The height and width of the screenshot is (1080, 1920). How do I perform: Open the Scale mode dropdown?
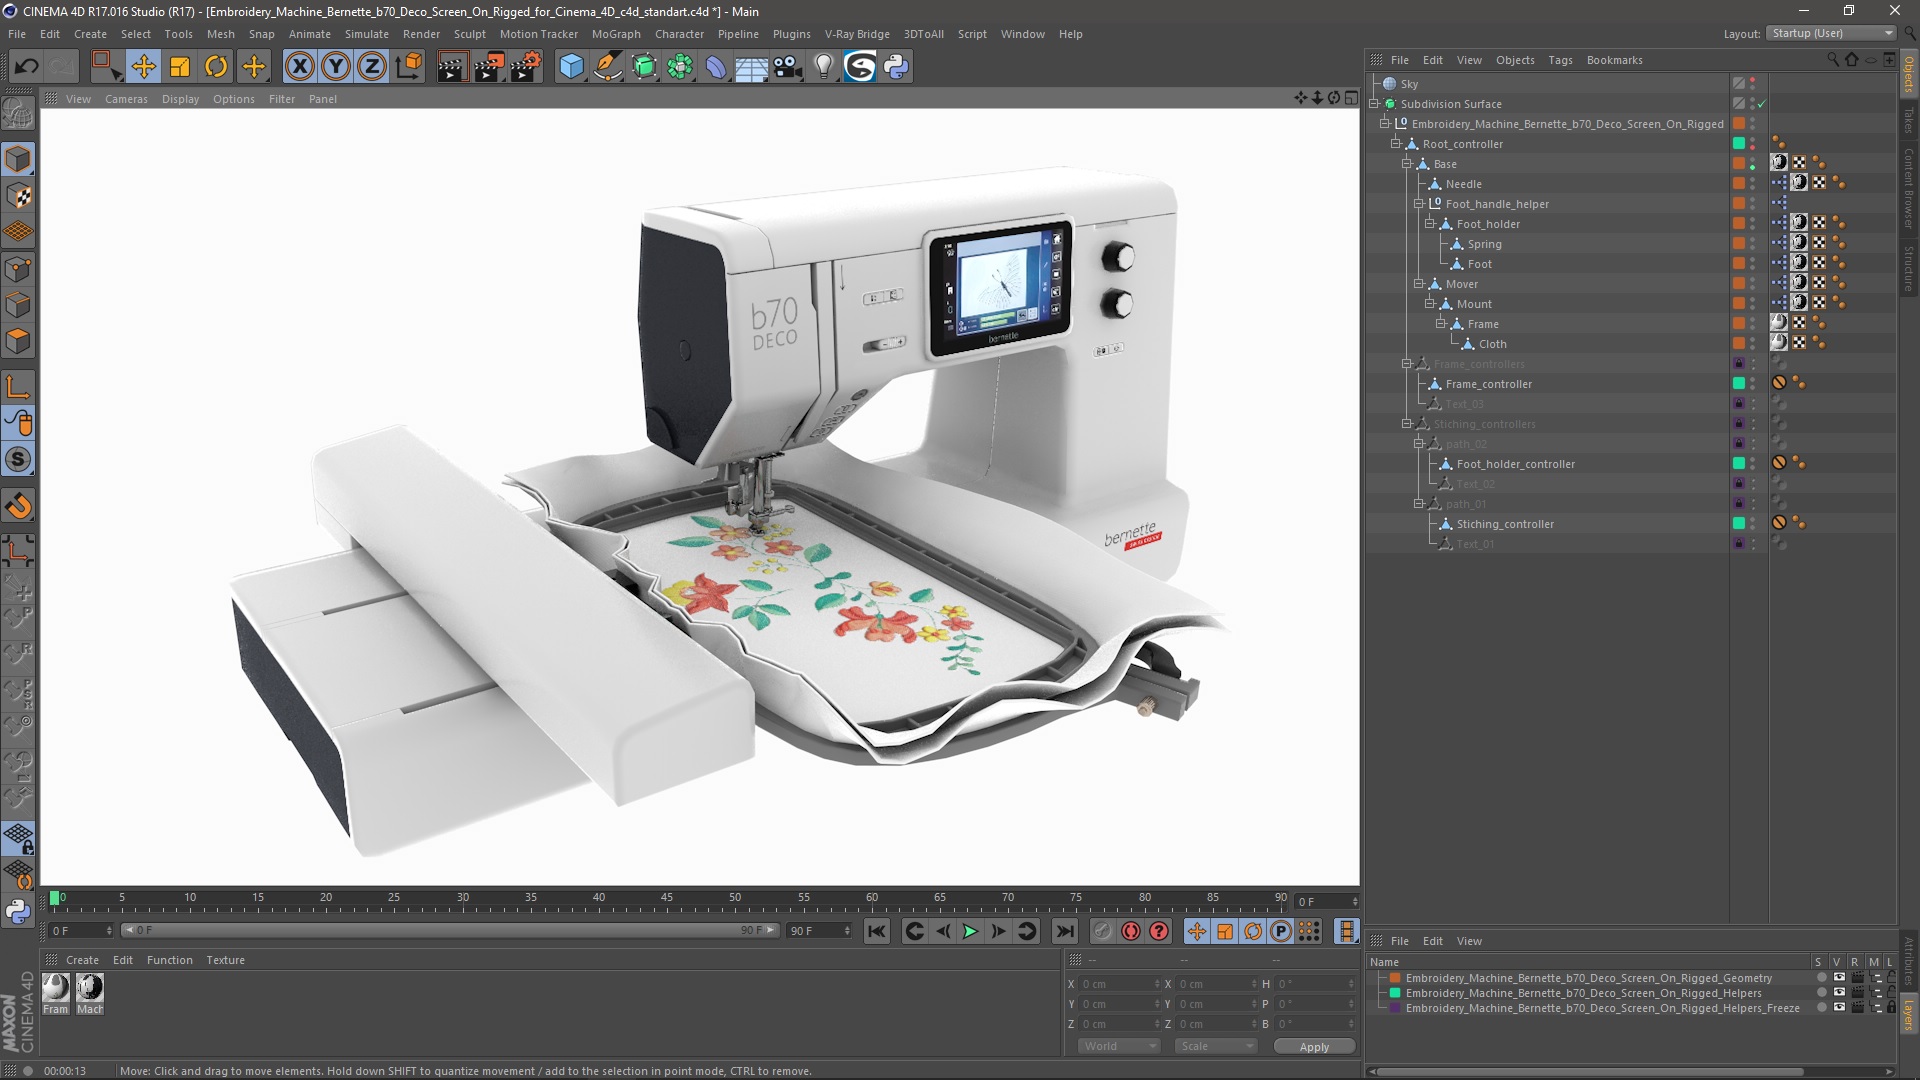[x=1215, y=1046]
